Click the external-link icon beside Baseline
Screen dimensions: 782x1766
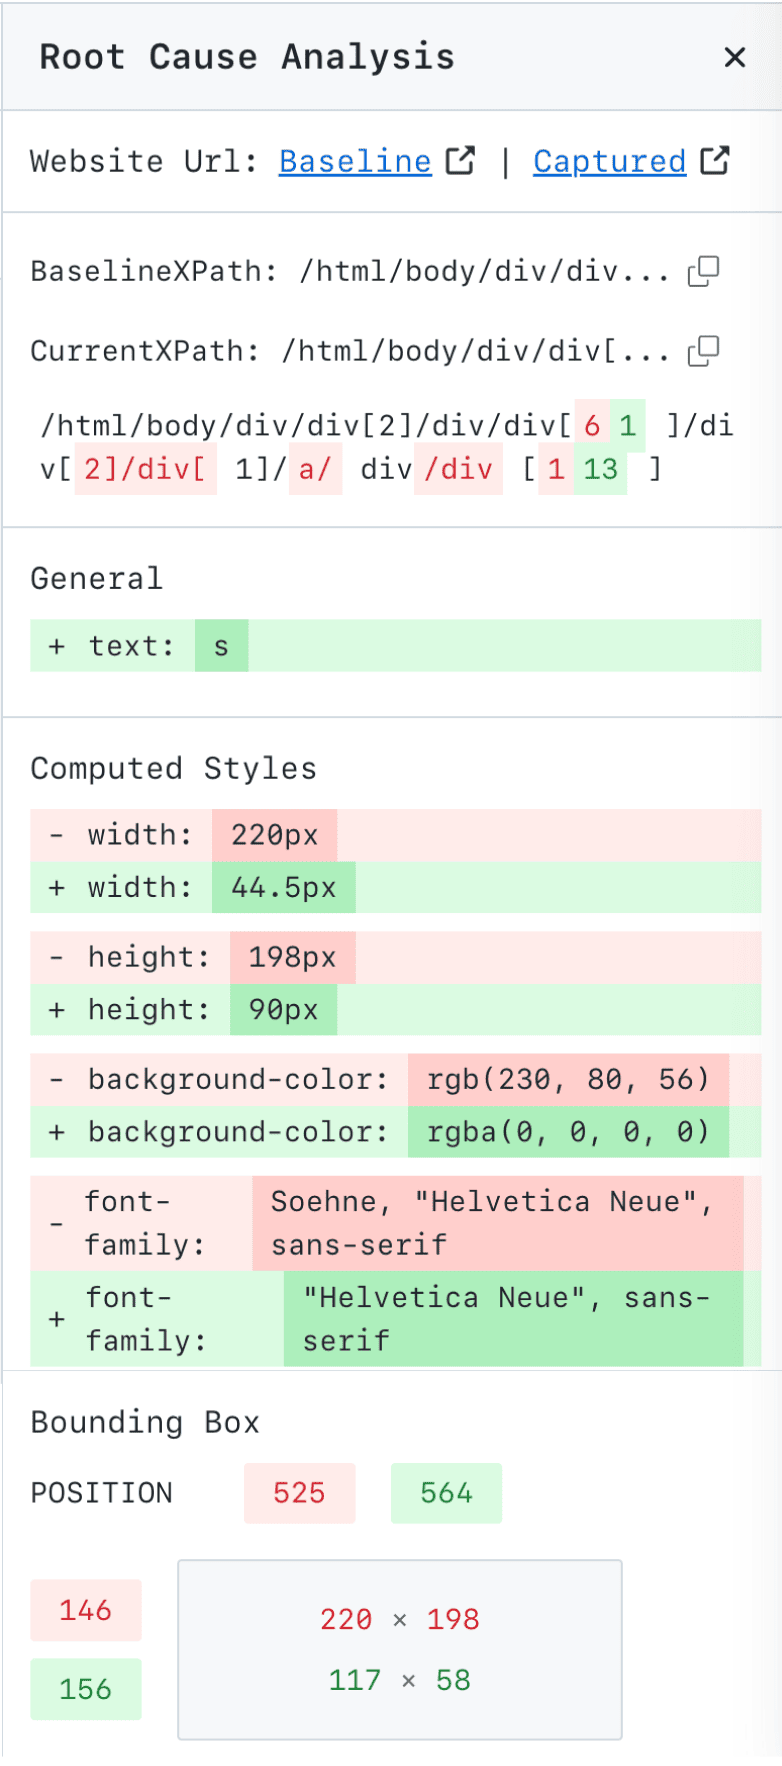[460, 160]
